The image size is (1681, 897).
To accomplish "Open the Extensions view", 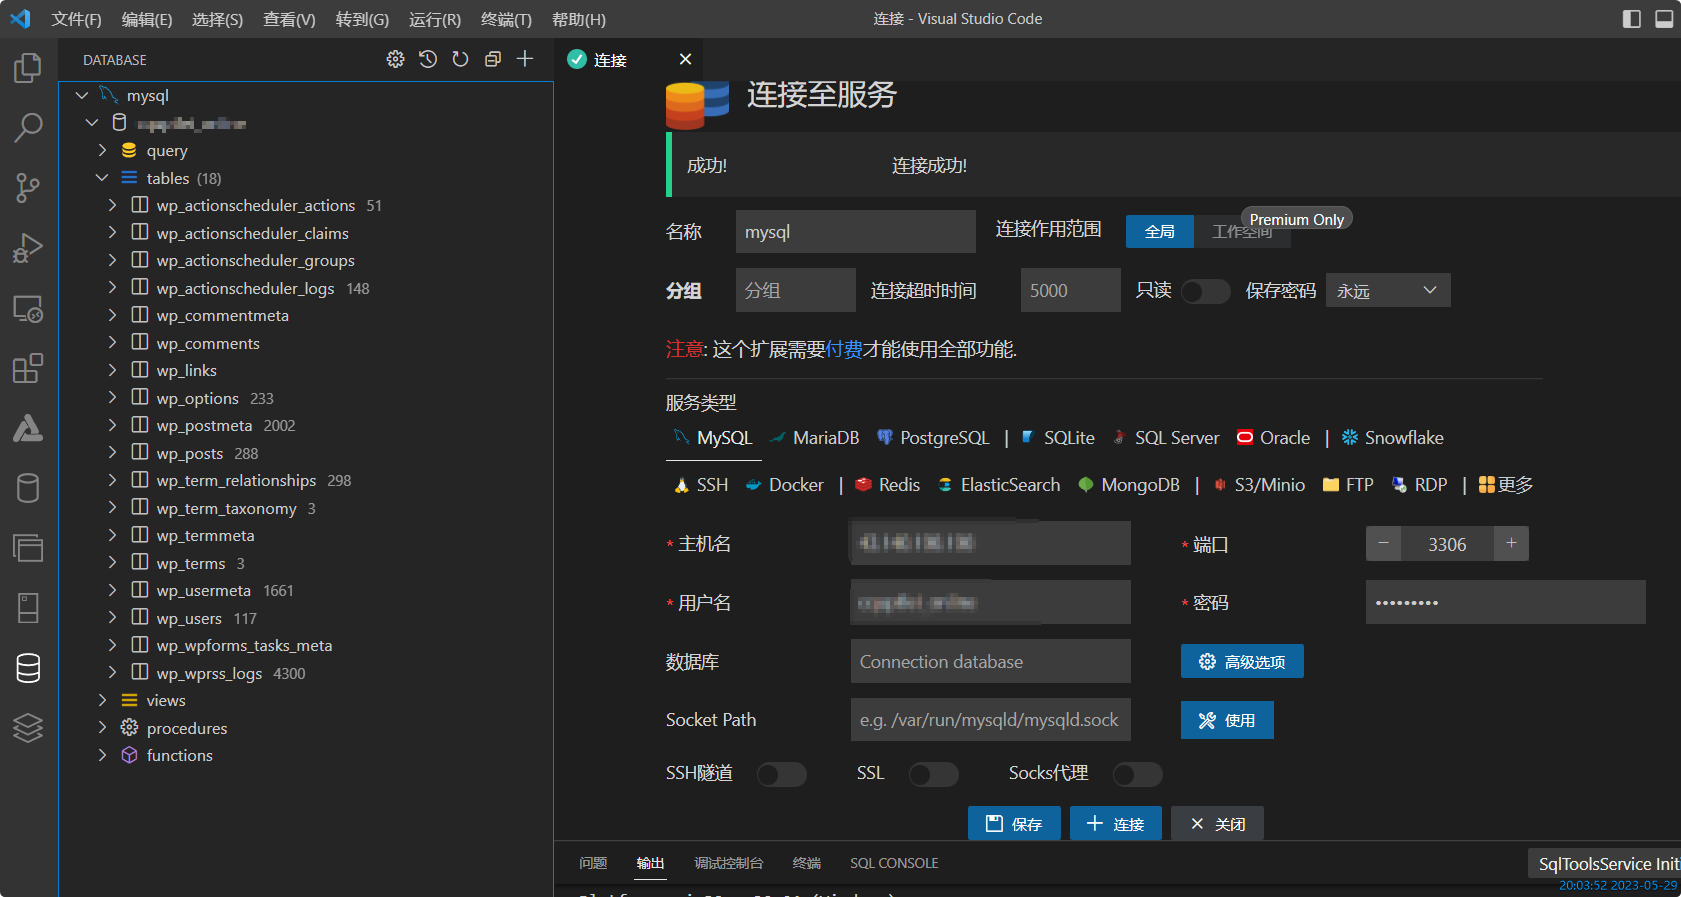I will [x=28, y=368].
